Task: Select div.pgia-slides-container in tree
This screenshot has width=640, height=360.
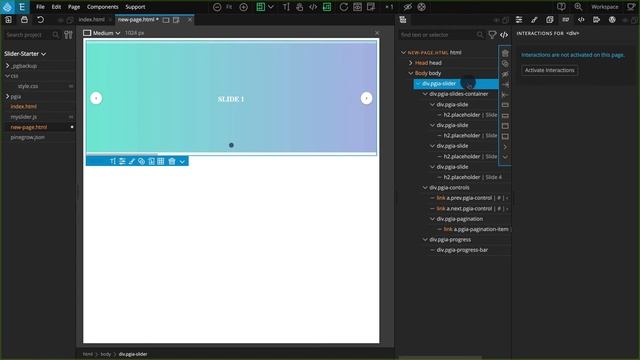Action: 458,94
